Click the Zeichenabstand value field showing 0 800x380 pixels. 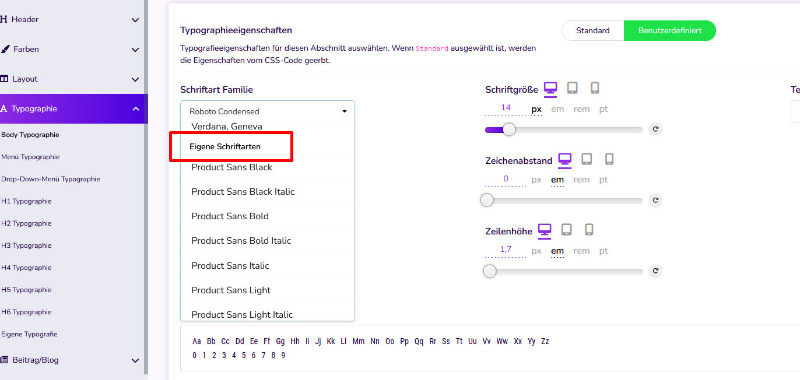tap(506, 179)
